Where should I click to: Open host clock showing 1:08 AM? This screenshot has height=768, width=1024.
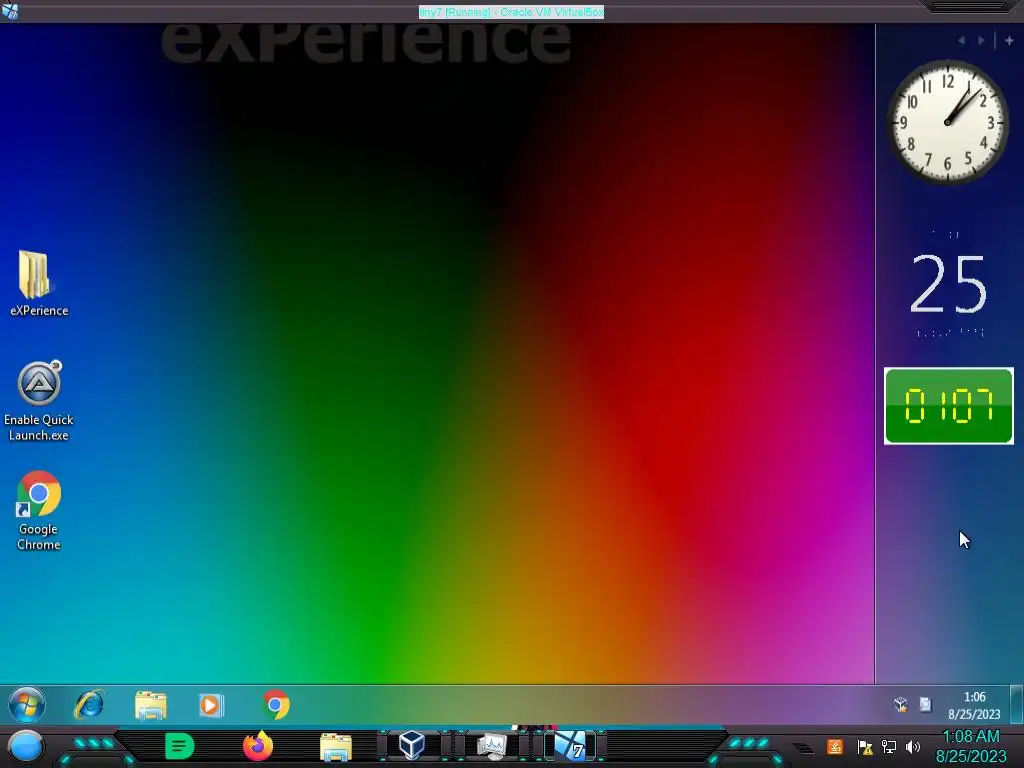[971, 746]
